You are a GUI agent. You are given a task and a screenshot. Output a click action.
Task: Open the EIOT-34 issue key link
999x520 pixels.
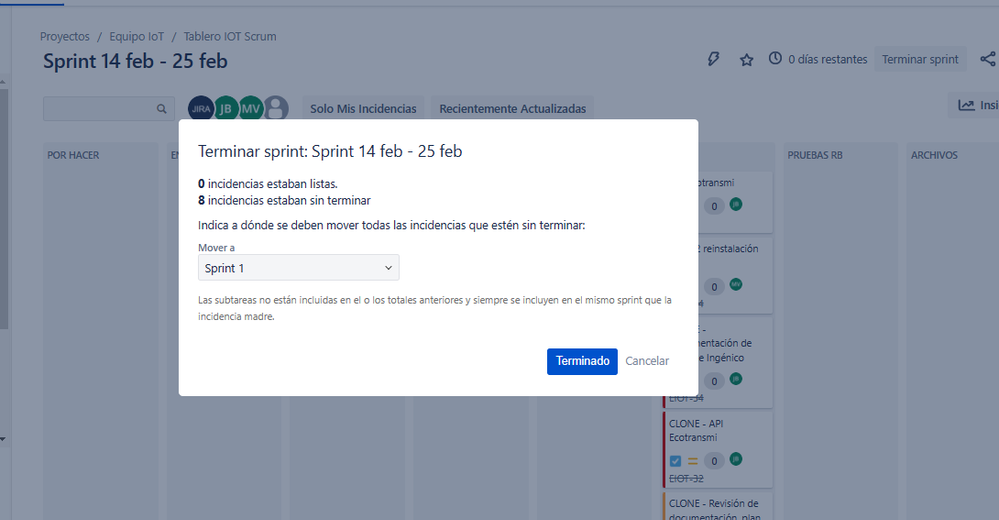[x=686, y=398]
